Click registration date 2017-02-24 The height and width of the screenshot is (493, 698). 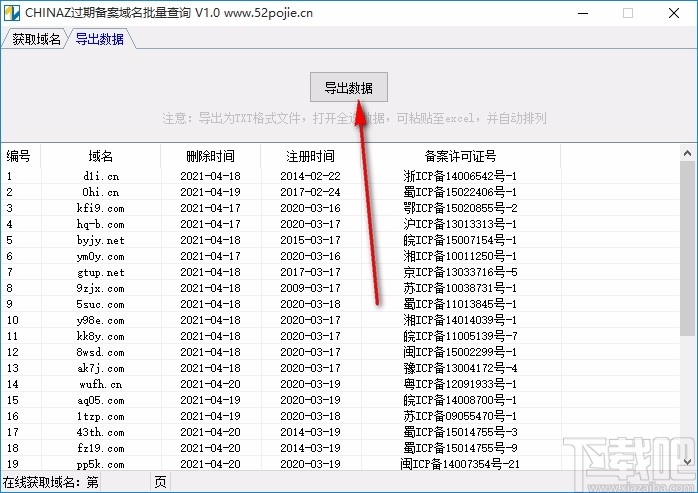310,192
